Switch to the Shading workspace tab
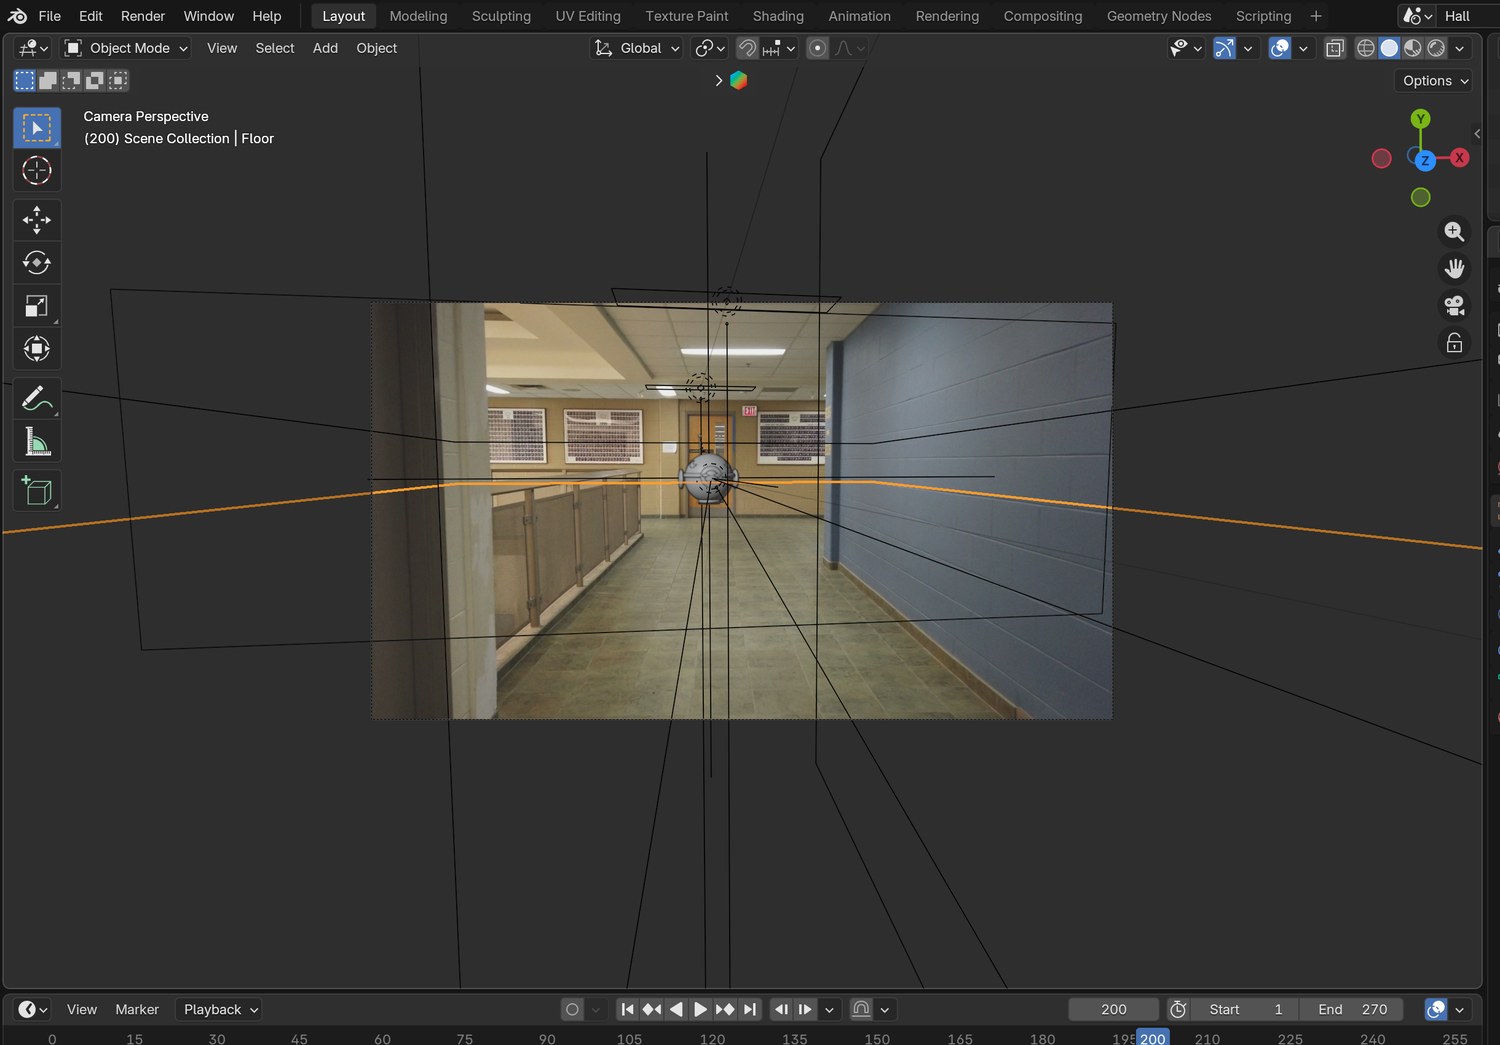The height and width of the screenshot is (1045, 1500). (778, 16)
